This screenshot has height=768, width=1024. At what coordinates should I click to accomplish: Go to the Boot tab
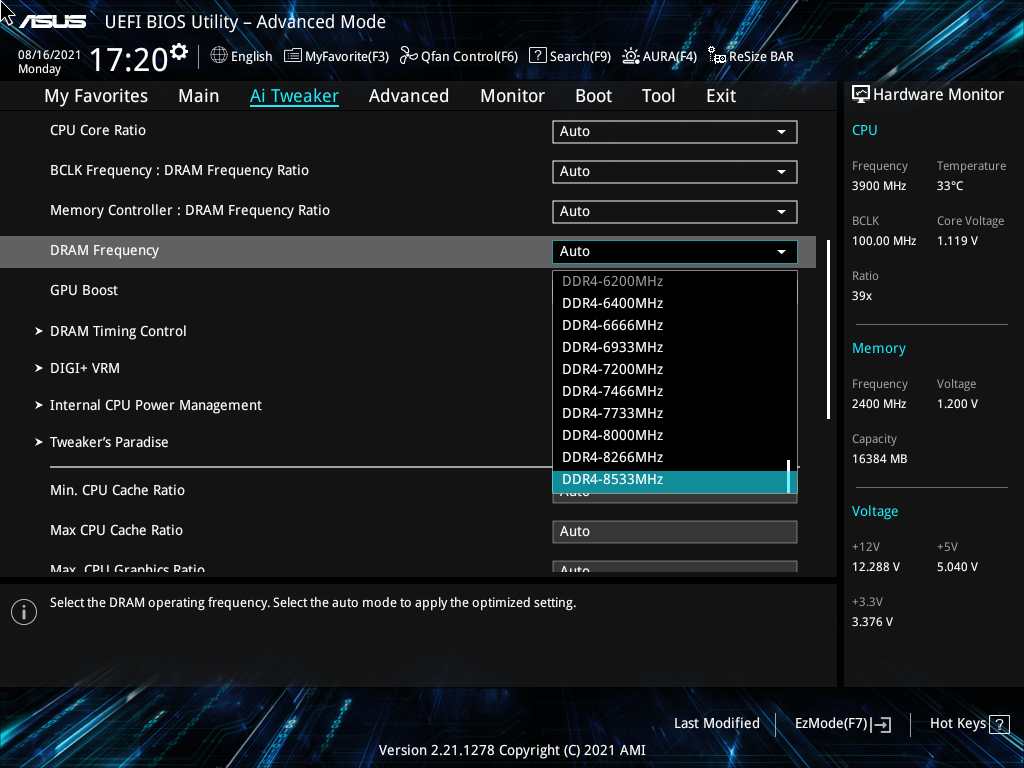(594, 96)
